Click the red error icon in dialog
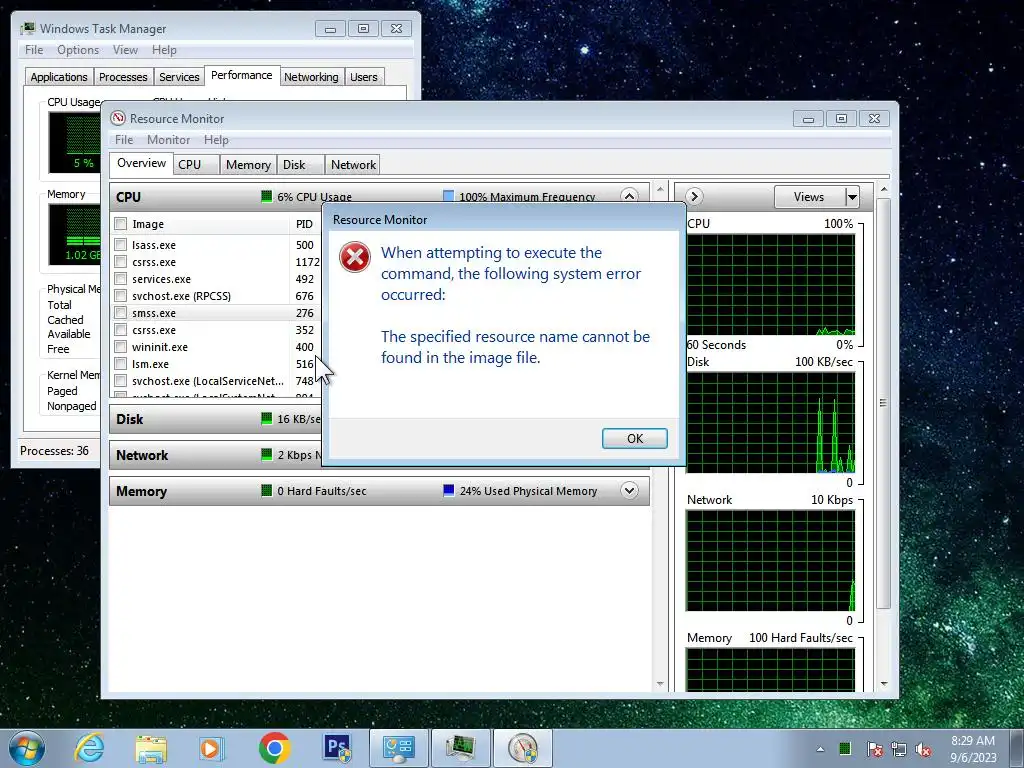The height and width of the screenshot is (768, 1024). [x=355, y=257]
